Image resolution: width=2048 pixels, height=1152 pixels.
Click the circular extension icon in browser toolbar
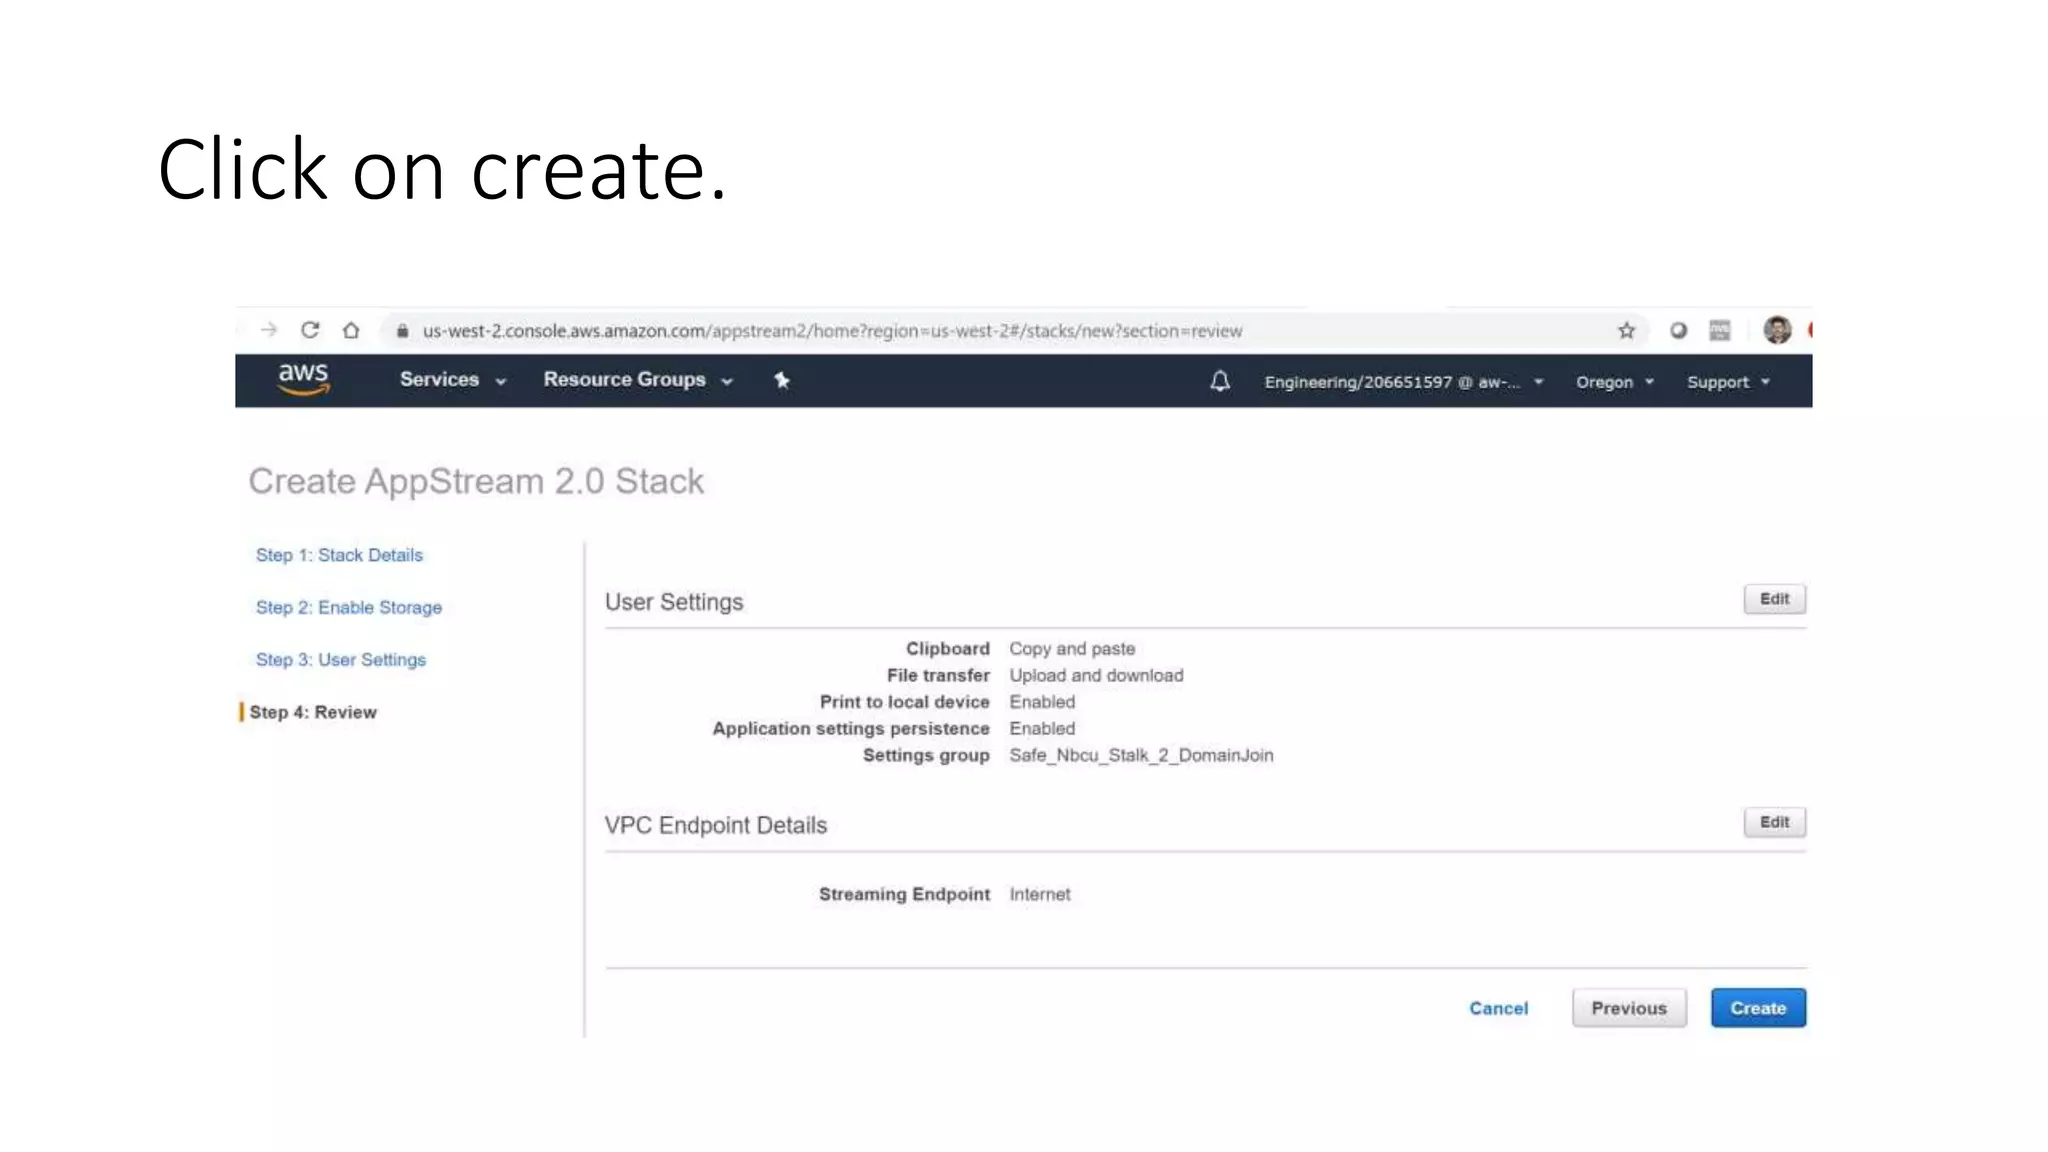click(x=1678, y=331)
